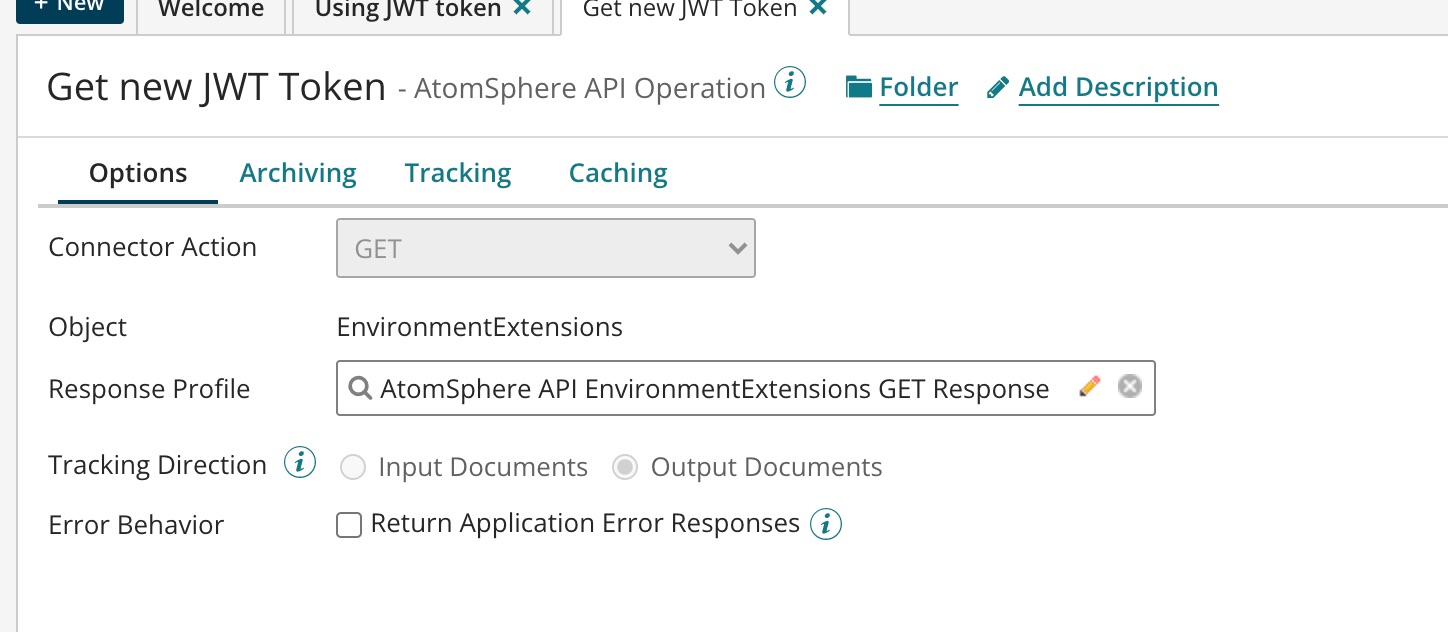Close the Get new JWT Token tab
Image resolution: width=1448 pixels, height=632 pixels.
point(818,7)
